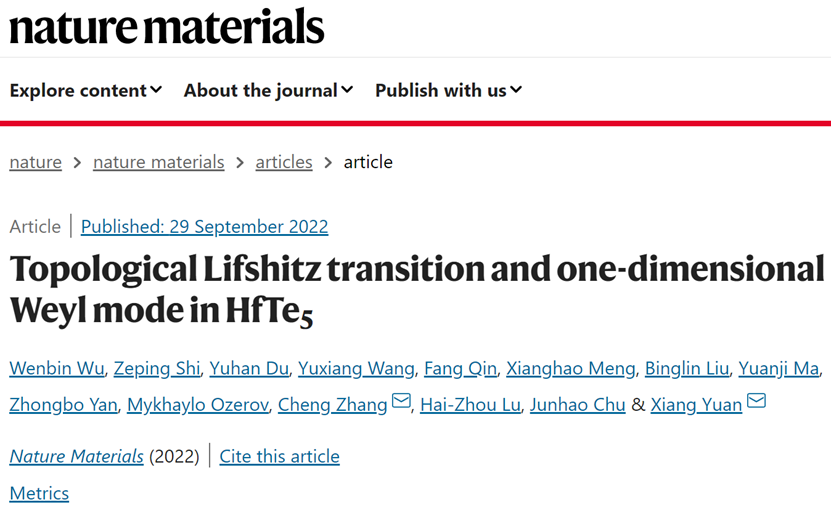Screen dimensions: 831x518
Task: Click the email envelope icon beside Xiang Yuan
Action: click(756, 403)
